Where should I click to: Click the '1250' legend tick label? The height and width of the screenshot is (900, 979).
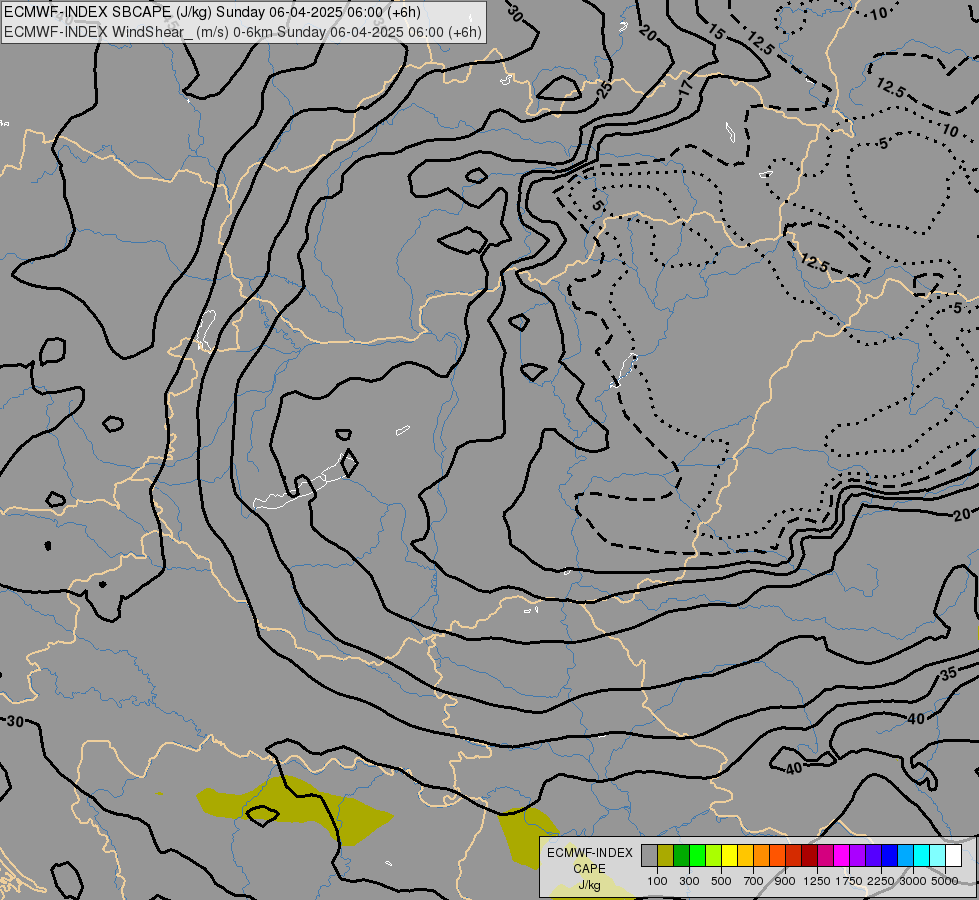817,881
